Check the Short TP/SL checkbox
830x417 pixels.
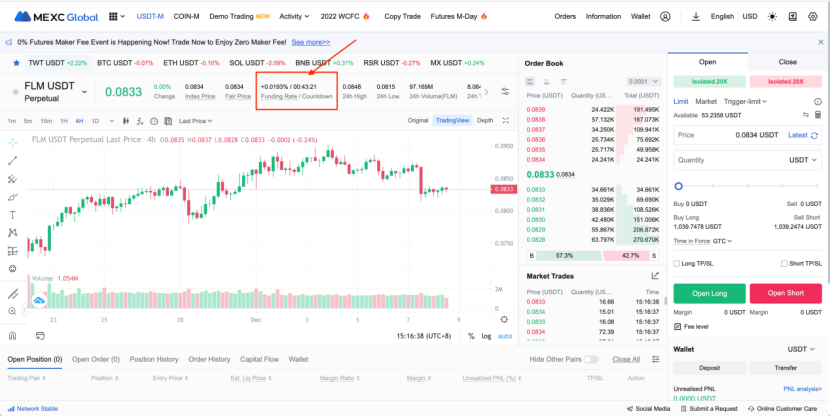tap(784, 263)
